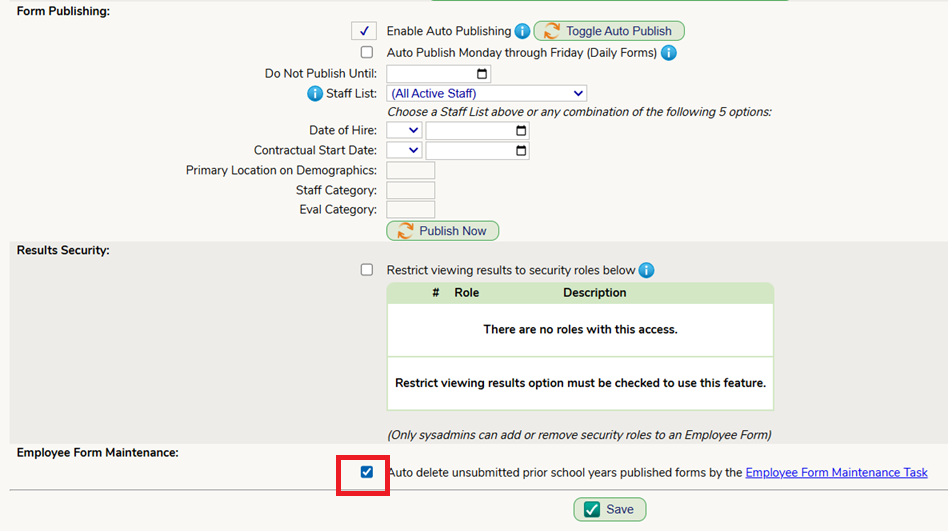This screenshot has width=948, height=531.
Task: Uncheck Auto delete unsubmitted prior school years forms
Action: pyautogui.click(x=367, y=472)
